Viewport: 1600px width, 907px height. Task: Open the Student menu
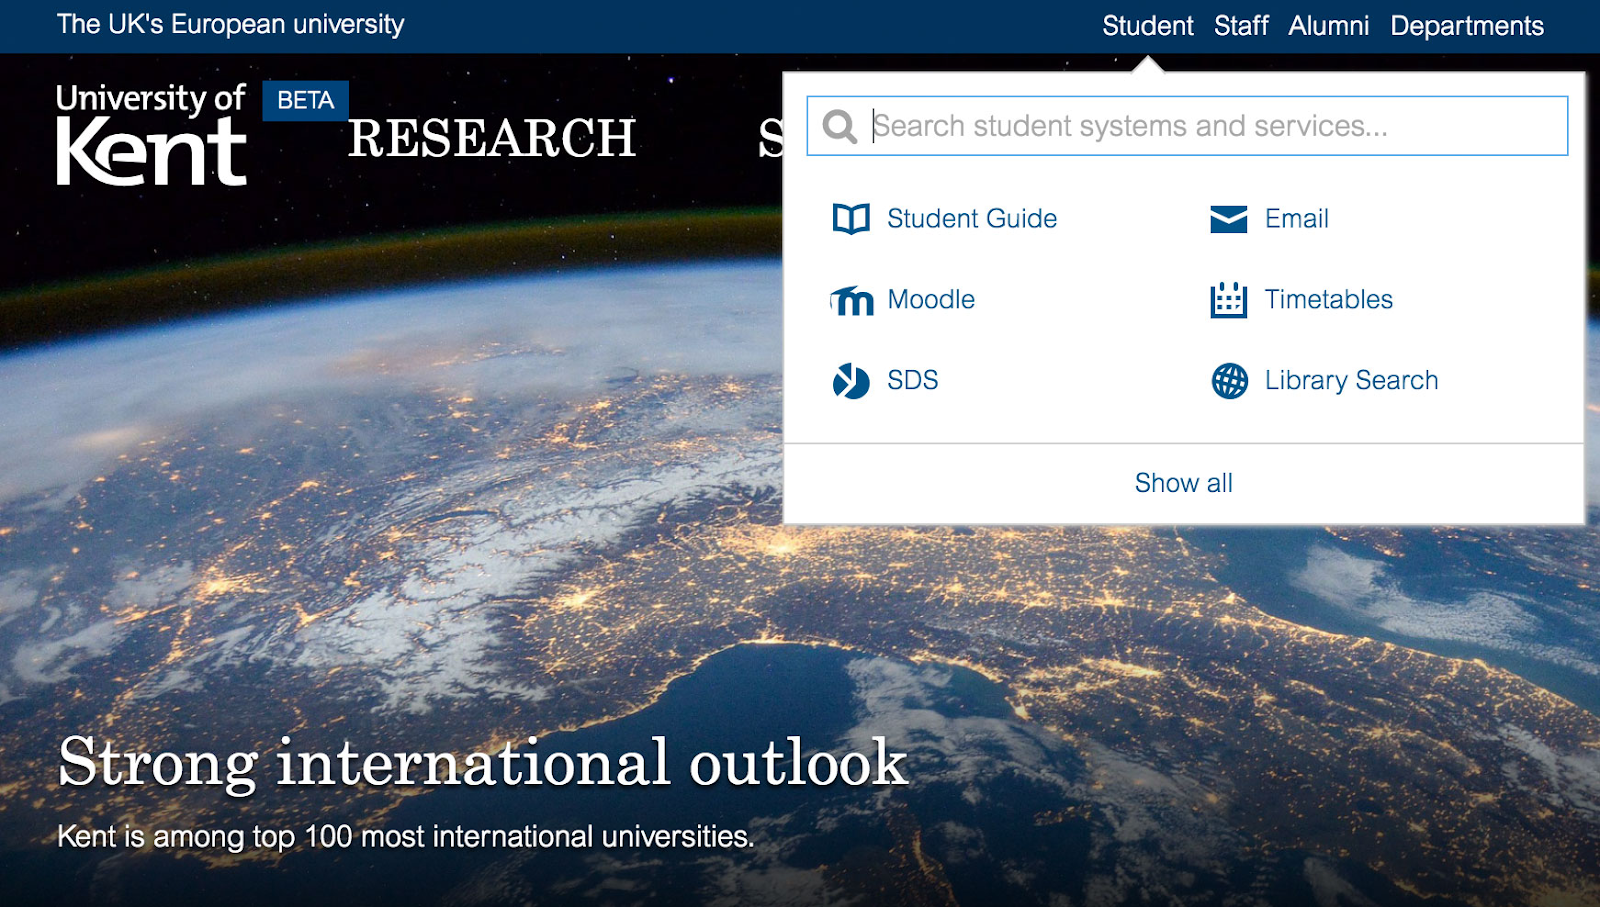(1148, 26)
